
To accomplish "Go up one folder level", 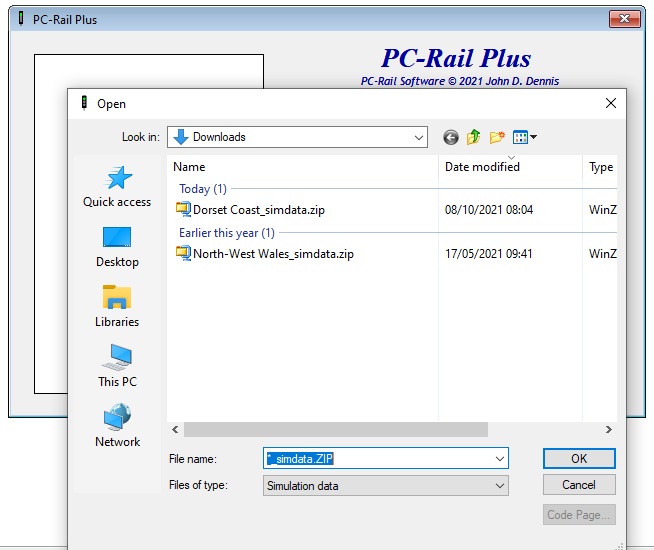I will 473,137.
